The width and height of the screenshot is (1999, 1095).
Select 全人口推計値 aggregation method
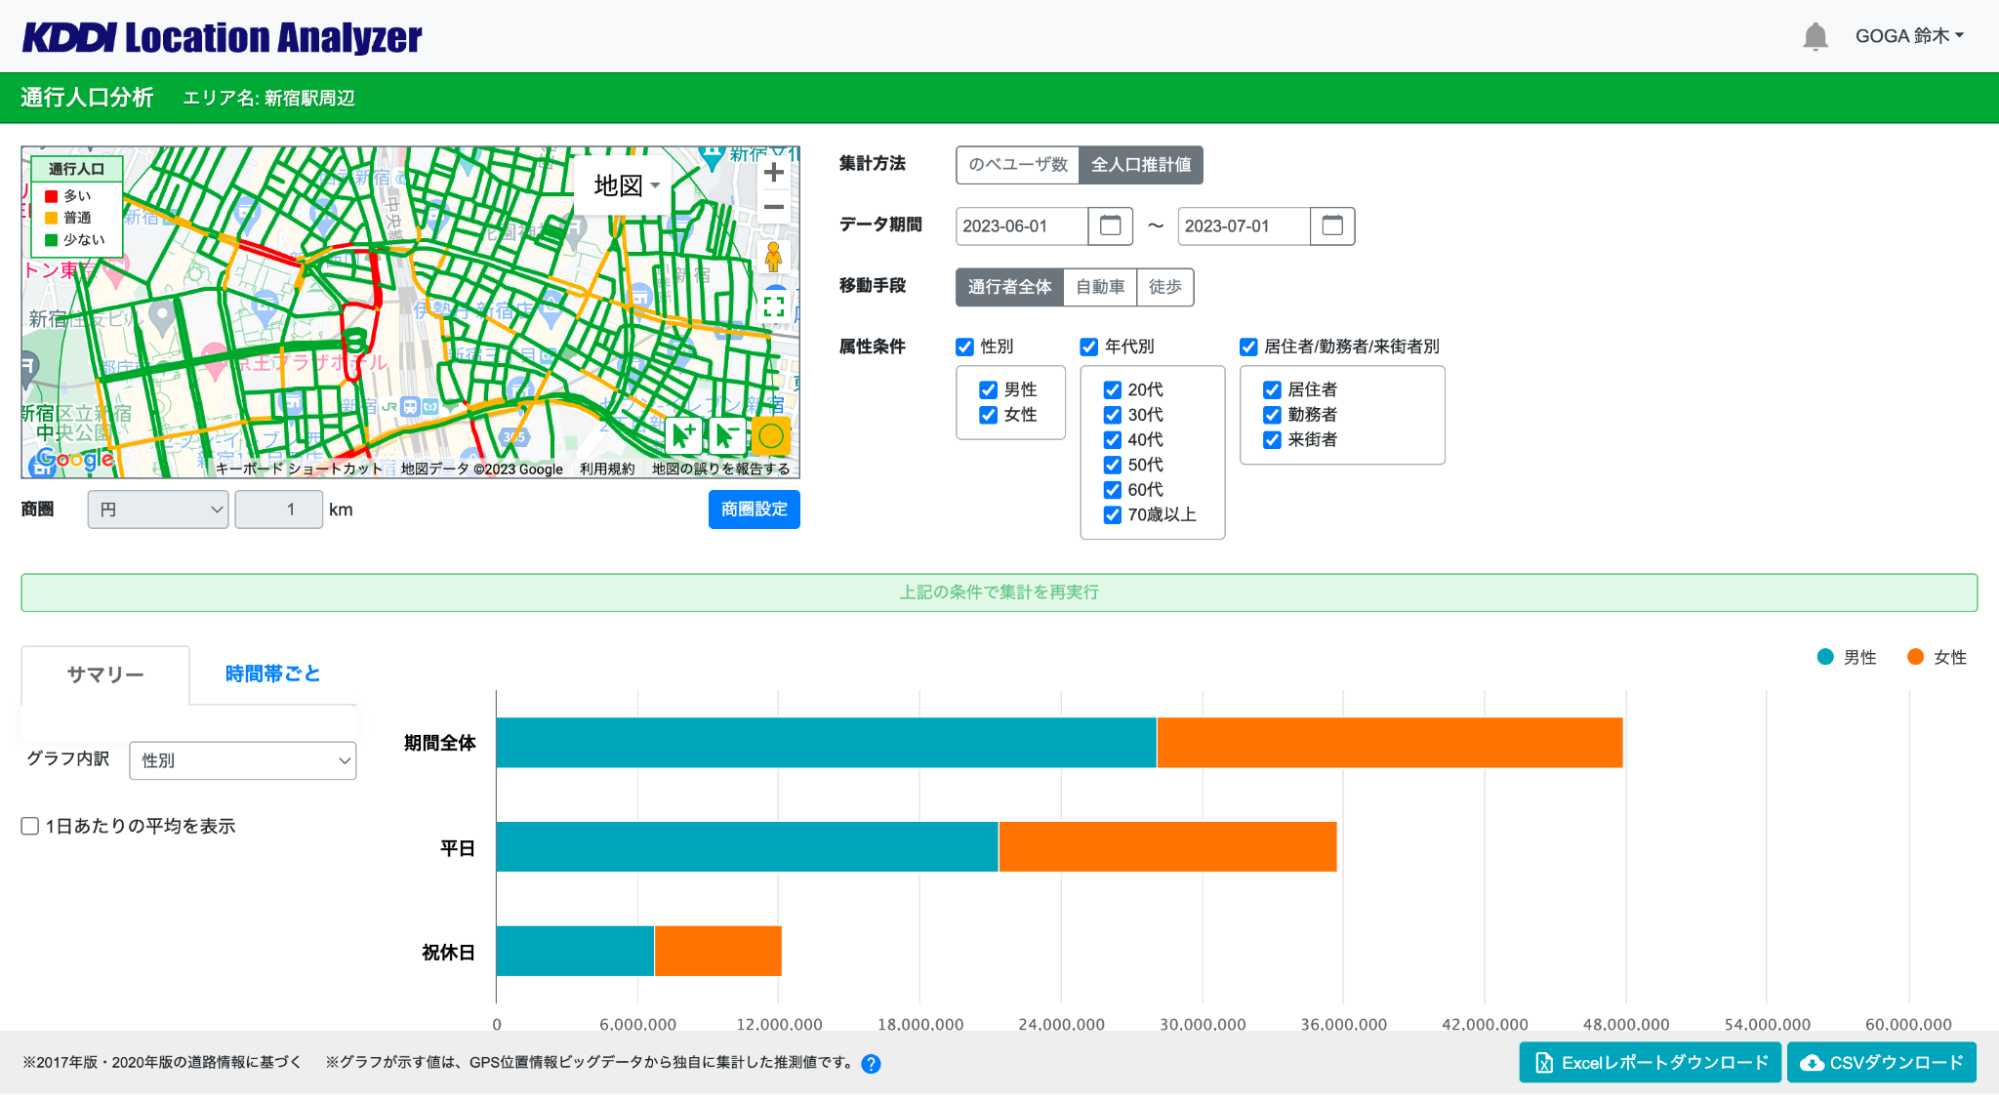click(1141, 165)
